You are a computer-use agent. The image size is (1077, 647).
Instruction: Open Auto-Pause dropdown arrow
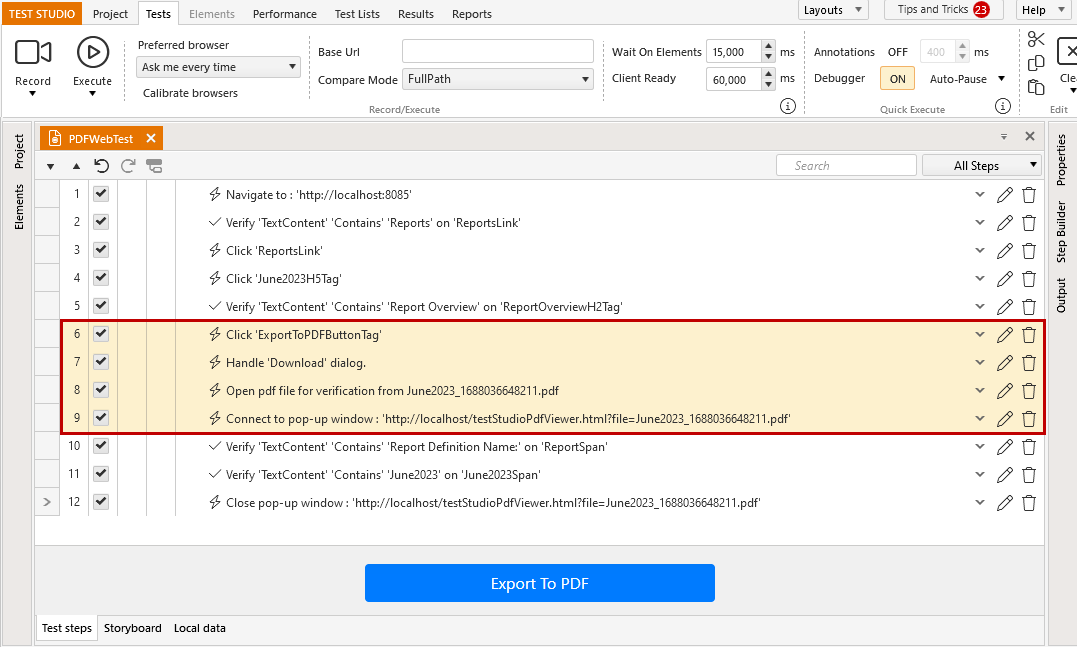1001,78
